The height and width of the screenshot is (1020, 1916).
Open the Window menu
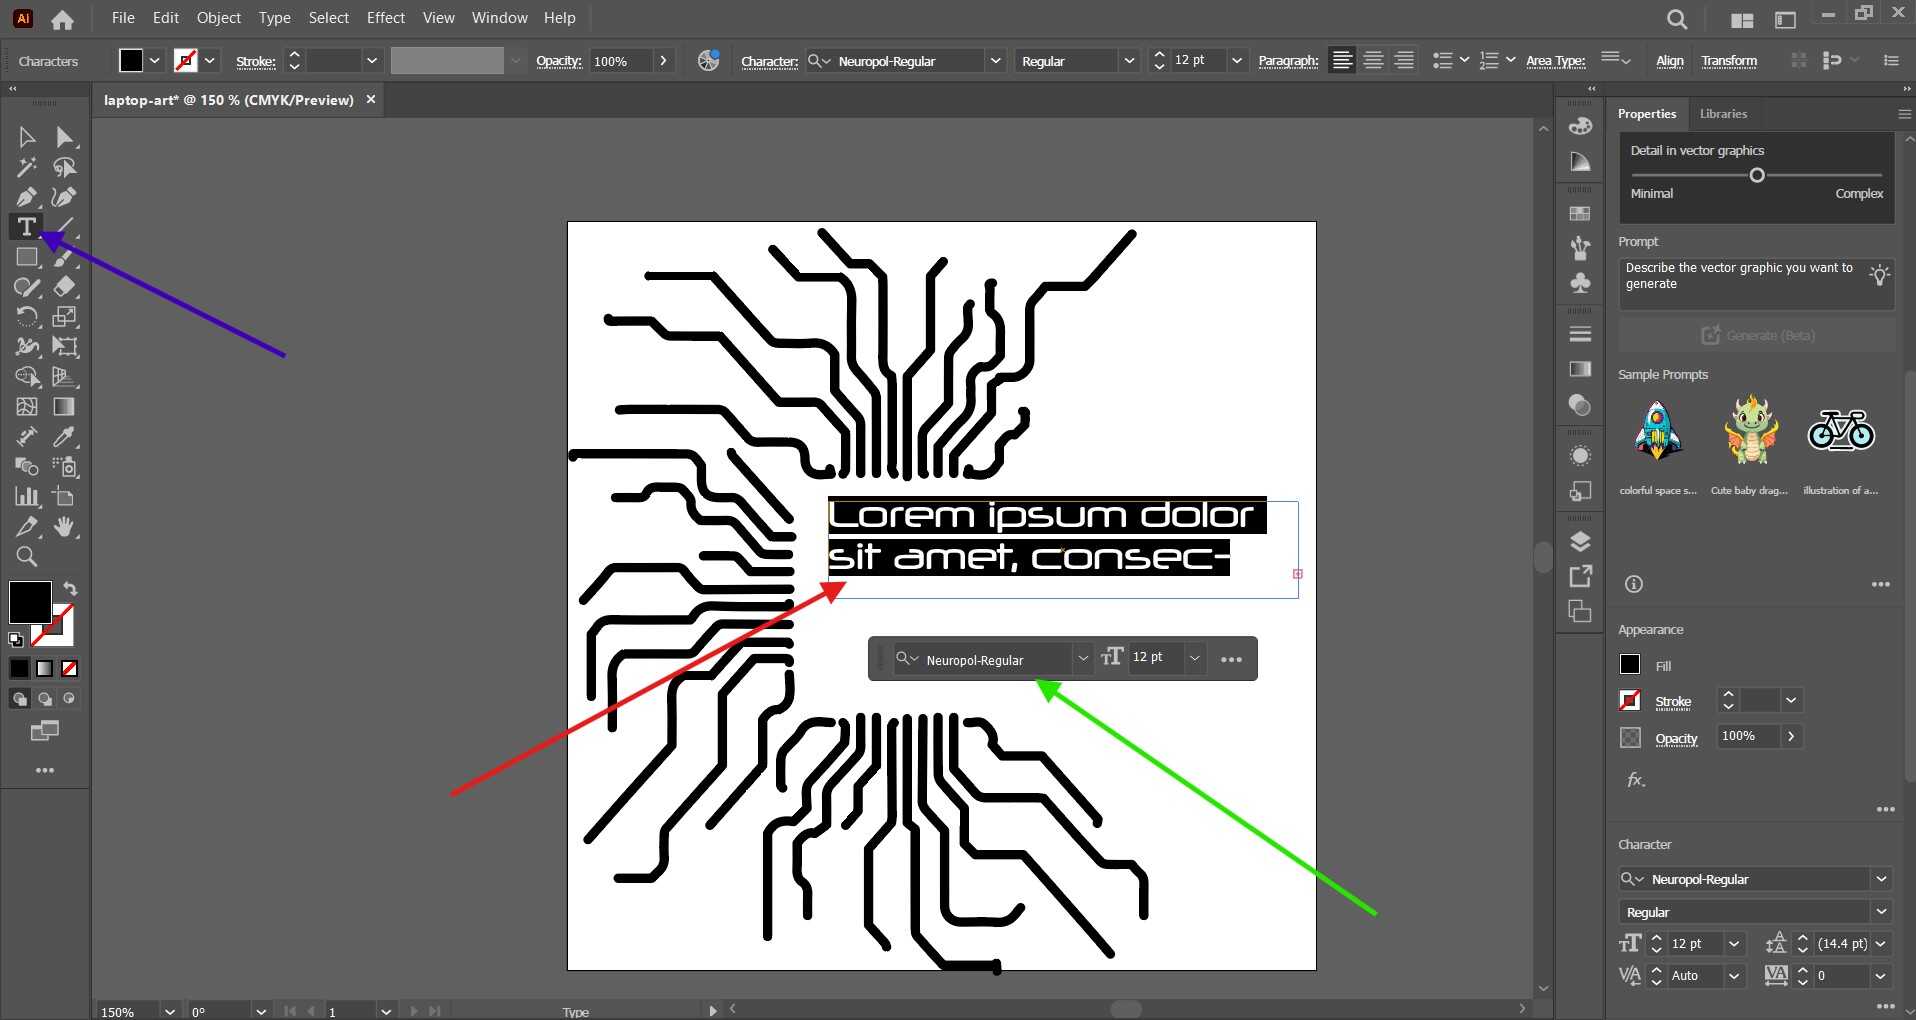click(499, 18)
